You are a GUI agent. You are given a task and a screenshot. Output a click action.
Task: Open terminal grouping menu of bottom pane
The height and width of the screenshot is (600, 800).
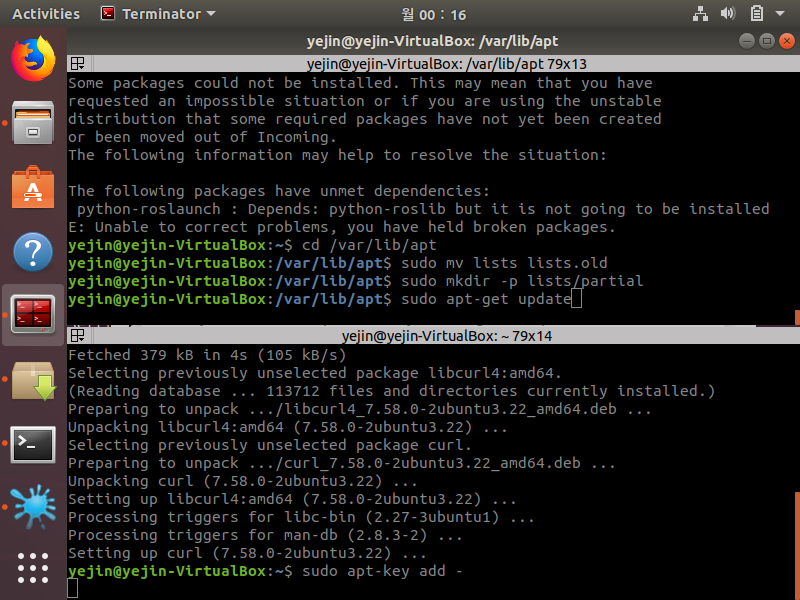[x=78, y=336]
